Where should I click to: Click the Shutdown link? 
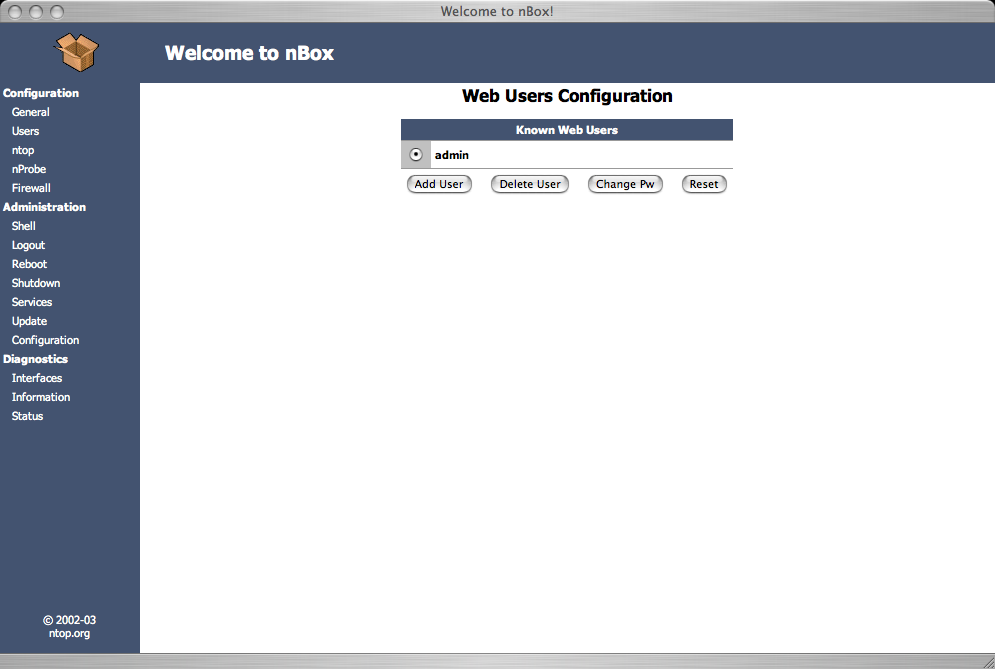pyautogui.click(x=36, y=283)
